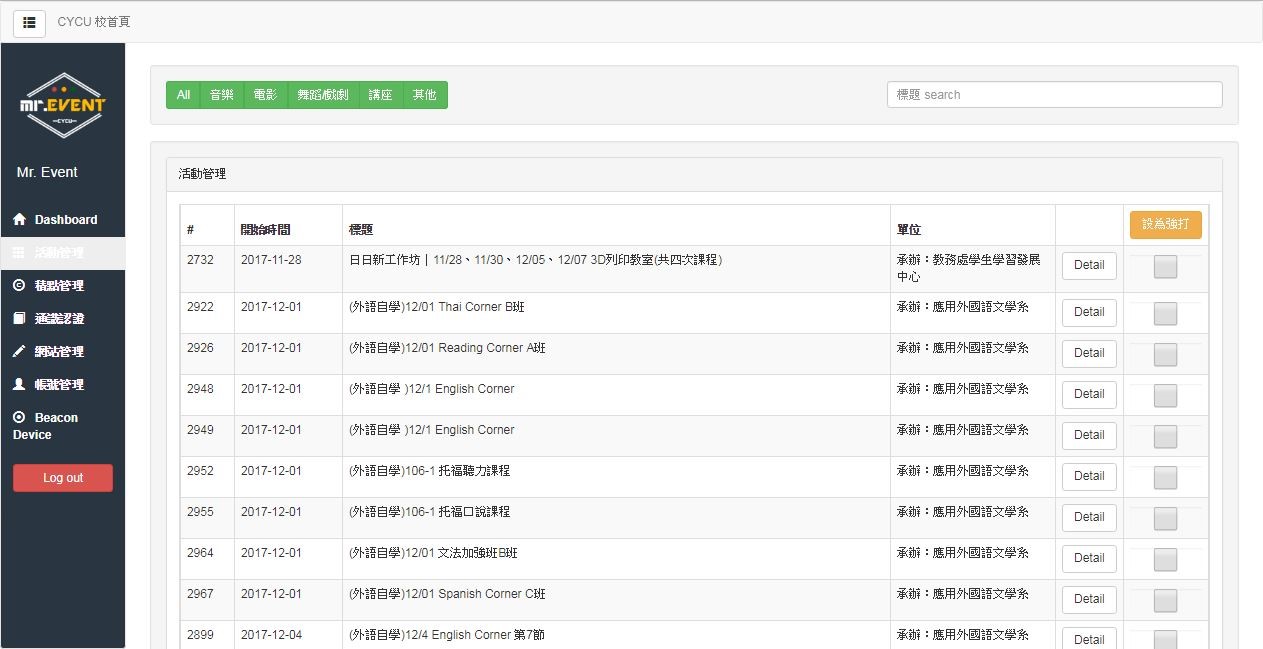This screenshot has height=649, width=1263.
Task: Filter events by 舞蹈戲劇
Action: click(x=323, y=95)
